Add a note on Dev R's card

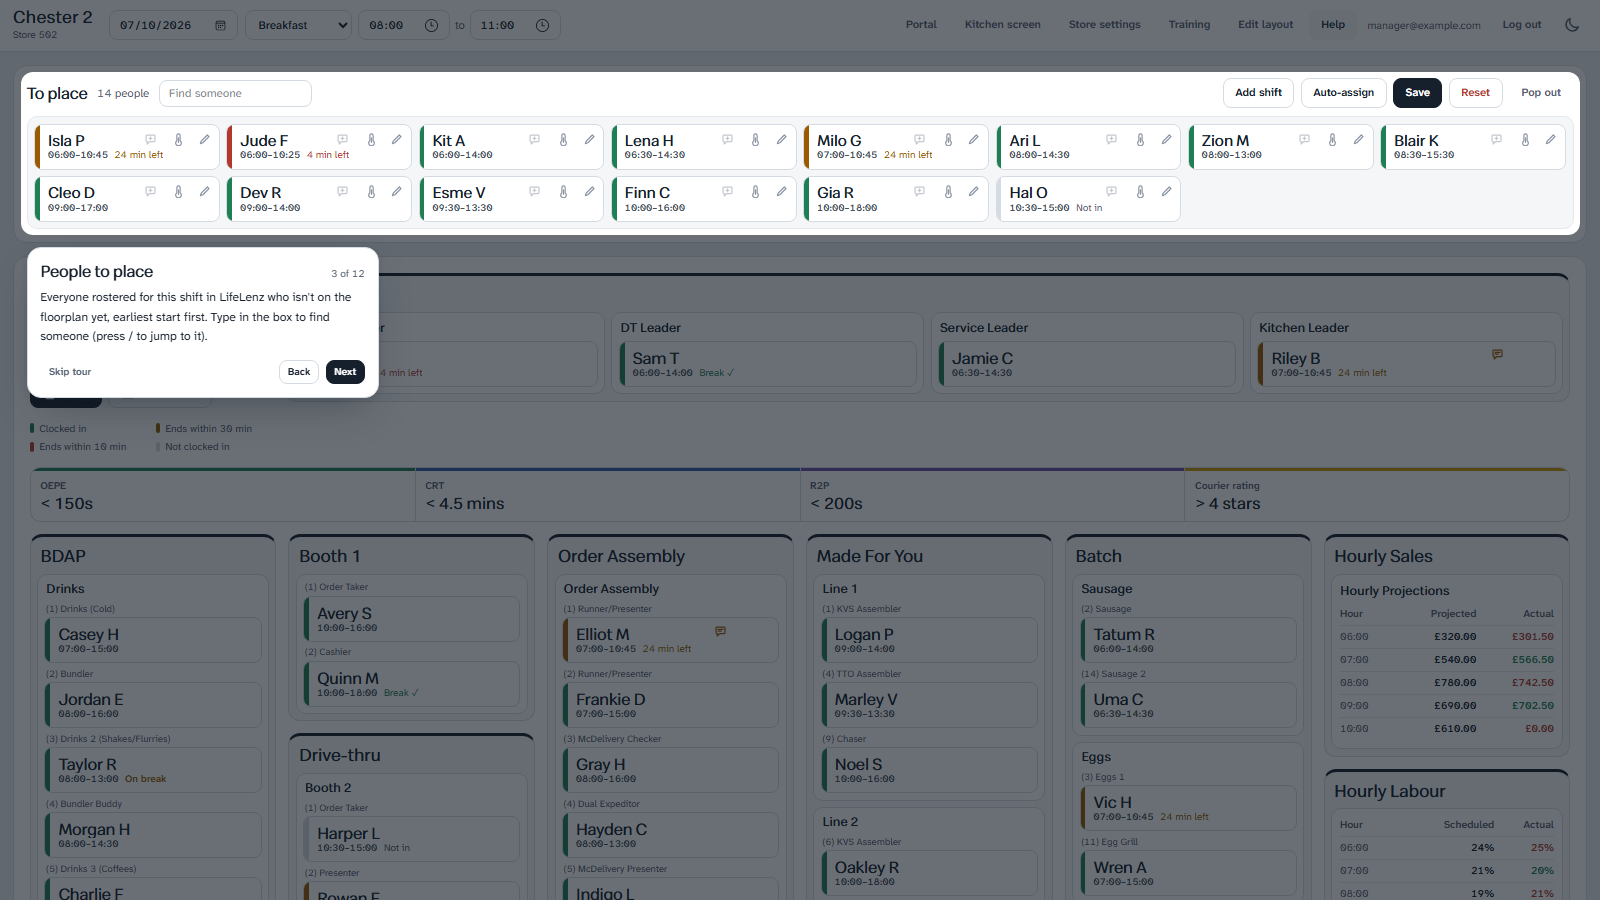click(x=343, y=192)
